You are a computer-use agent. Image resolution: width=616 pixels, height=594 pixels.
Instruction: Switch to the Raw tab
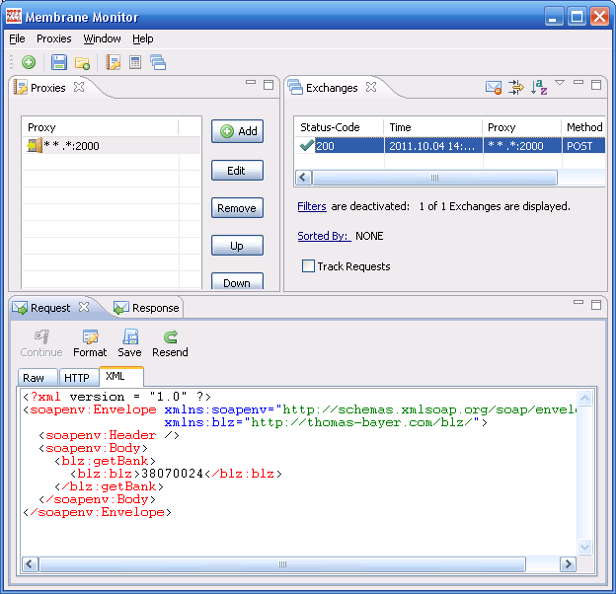click(x=38, y=378)
